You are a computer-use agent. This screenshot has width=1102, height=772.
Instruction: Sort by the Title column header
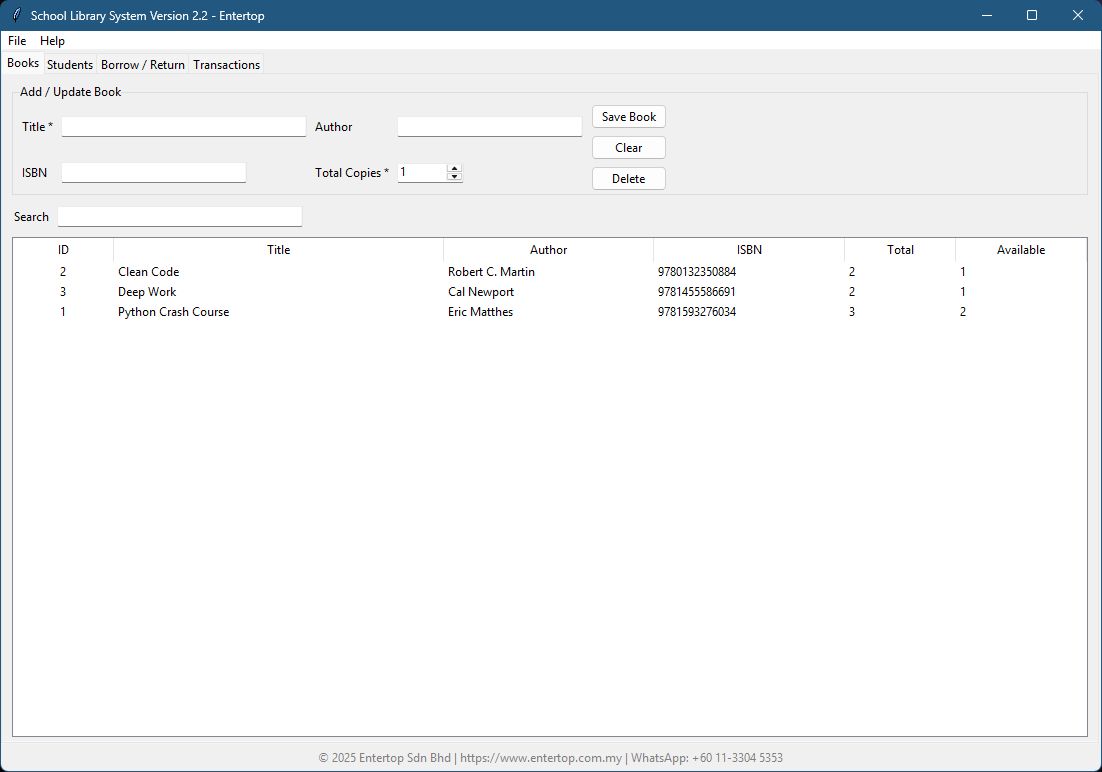278,250
